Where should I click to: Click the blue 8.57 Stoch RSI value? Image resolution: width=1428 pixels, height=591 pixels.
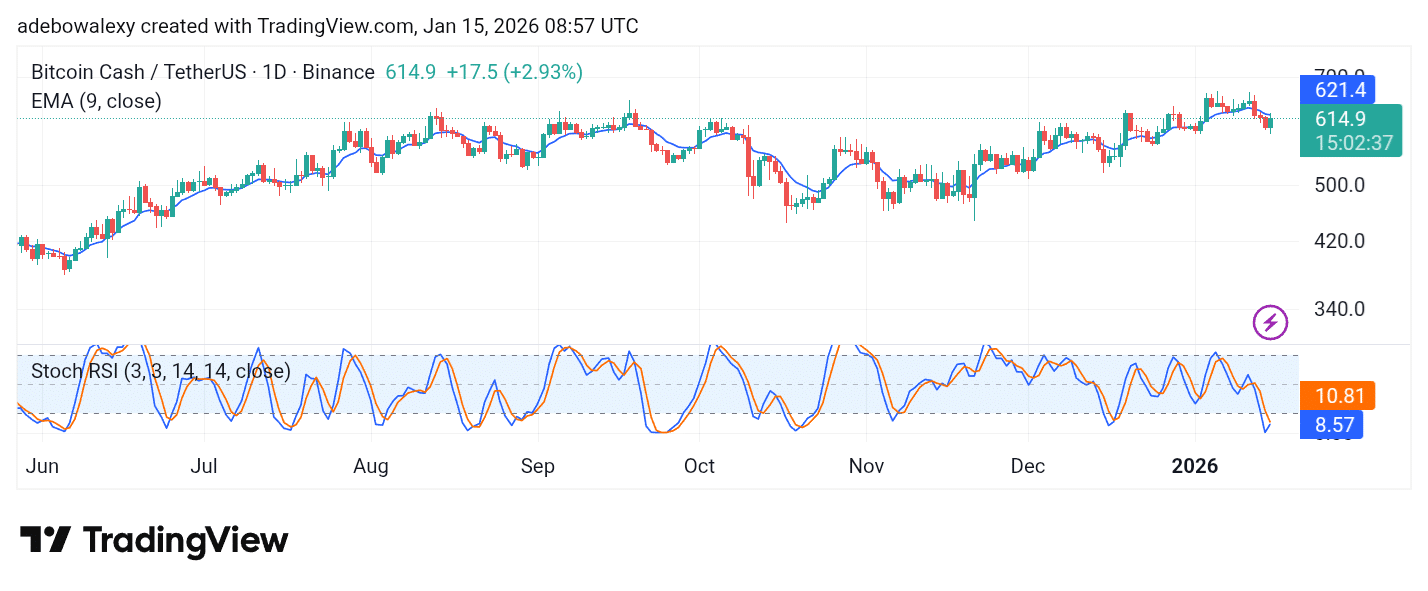(x=1332, y=424)
